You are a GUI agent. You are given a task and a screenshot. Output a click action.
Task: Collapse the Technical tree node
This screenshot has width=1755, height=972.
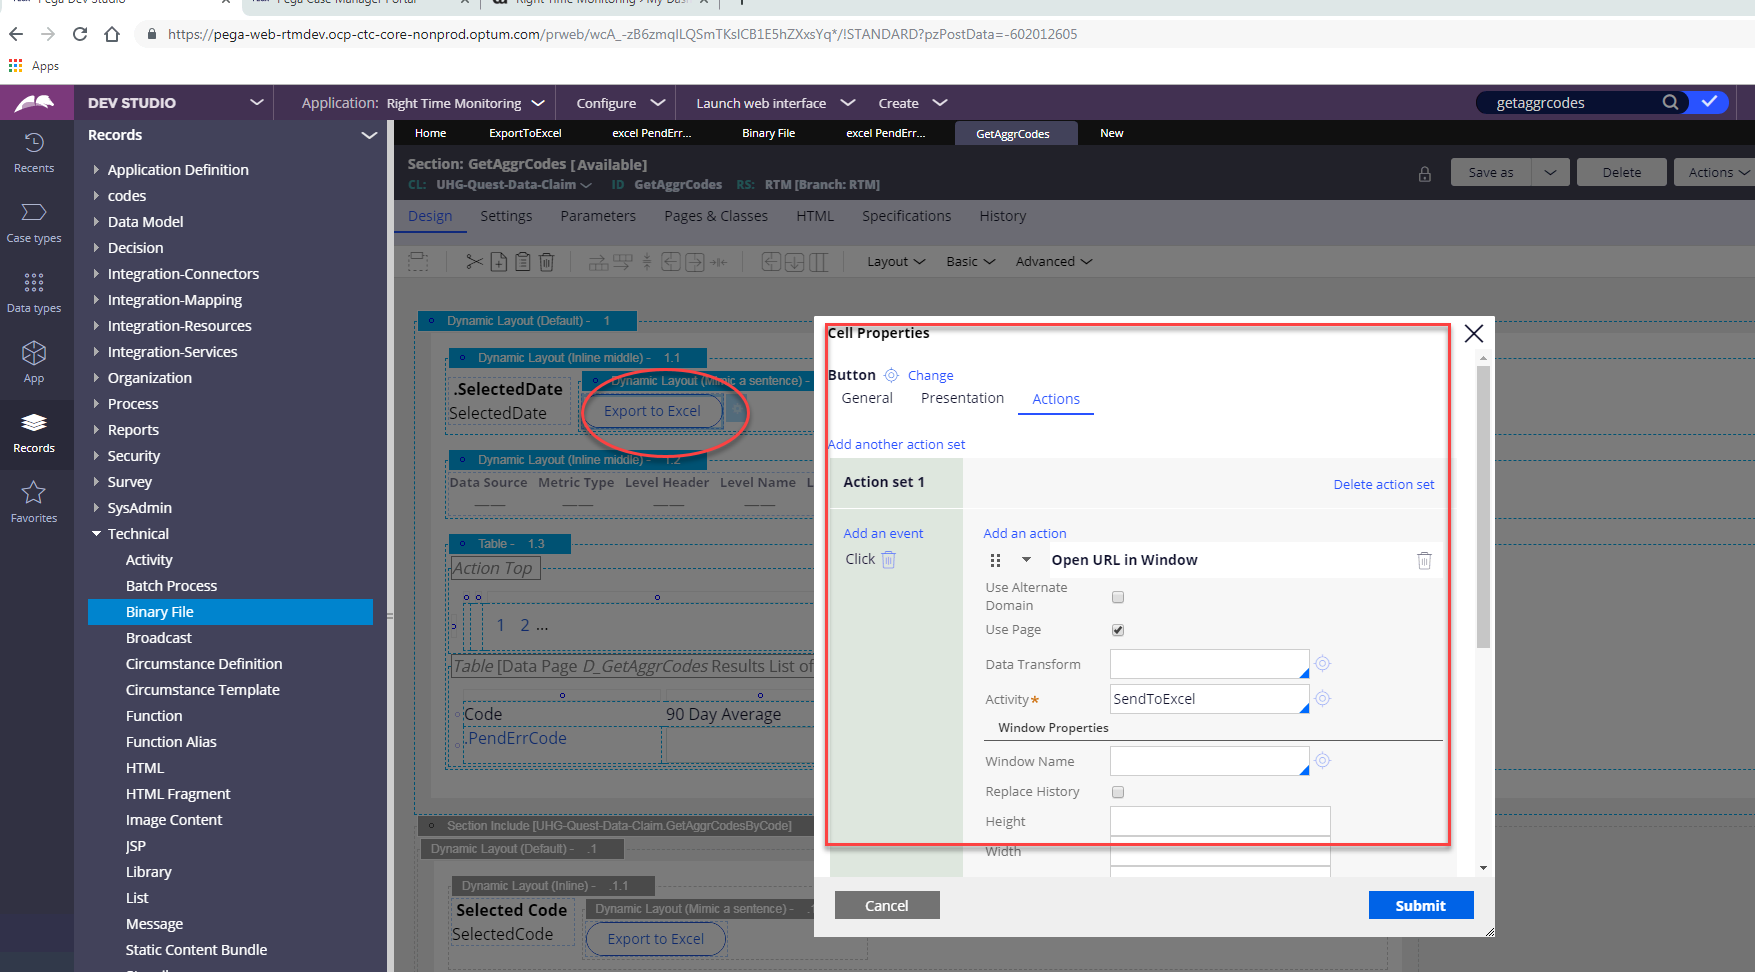coord(97,534)
